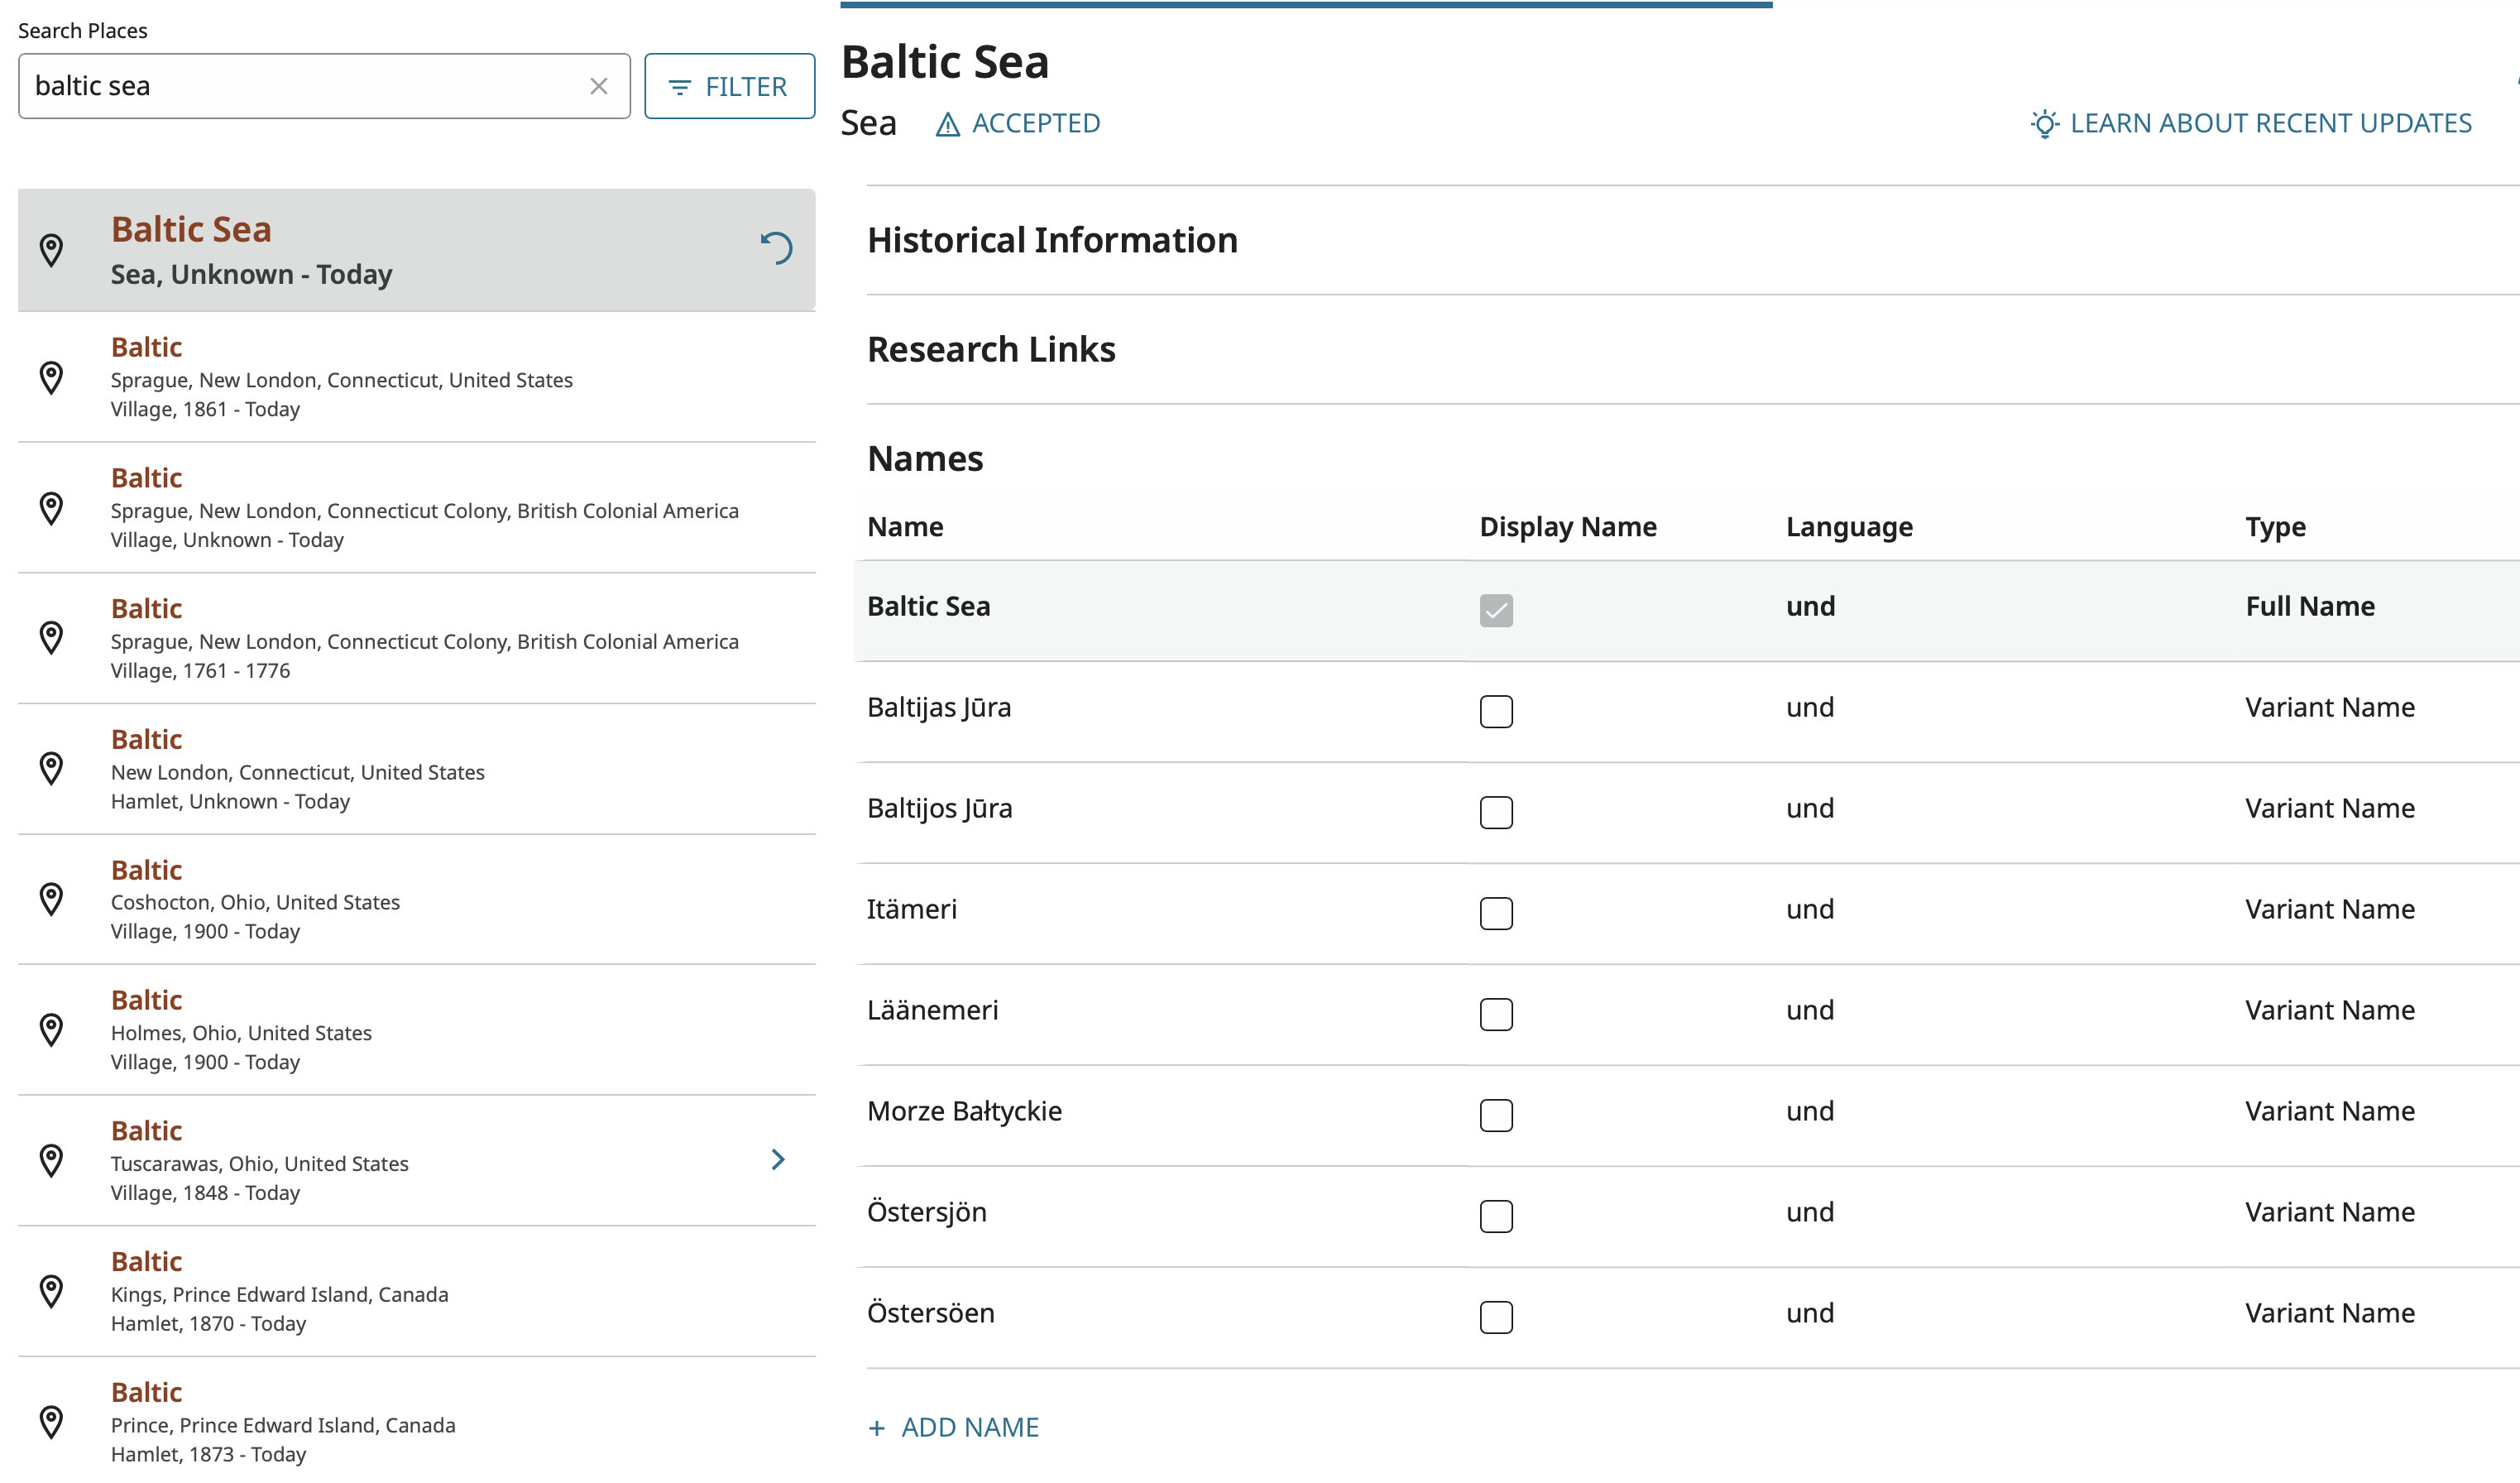Click the lightbulb icon by recent updates
This screenshot has width=2520, height=1483.
click(x=2045, y=123)
